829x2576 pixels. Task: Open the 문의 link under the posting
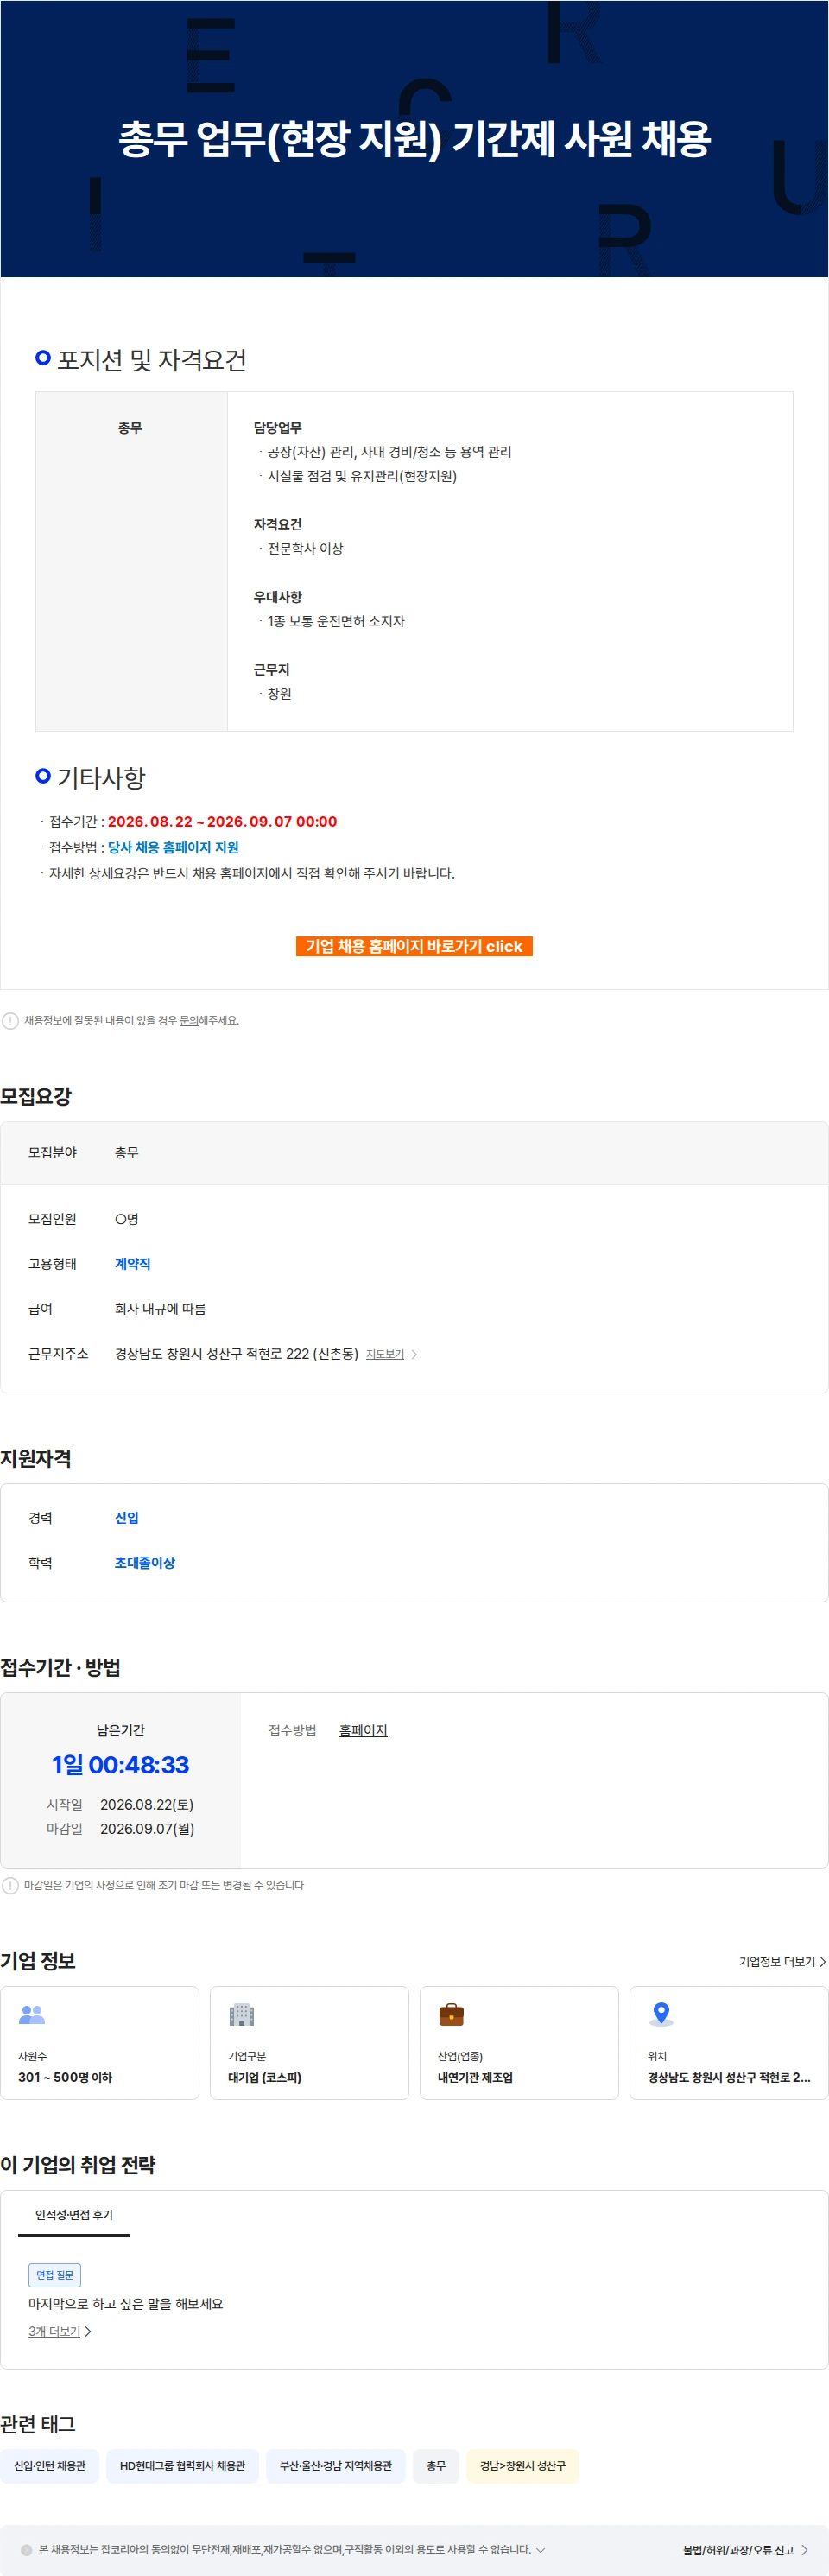[x=188, y=1021]
